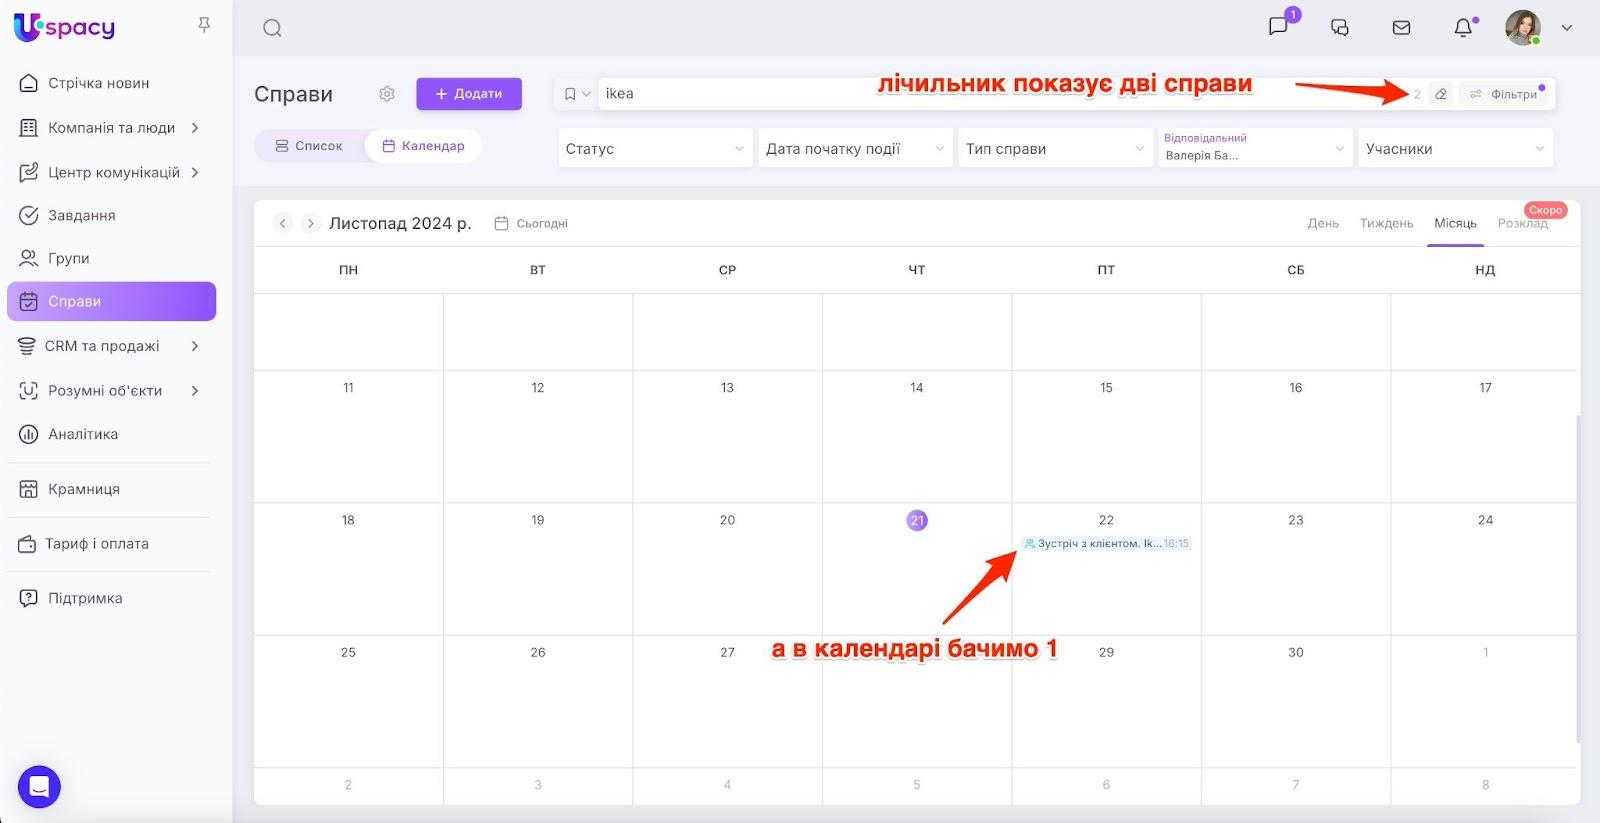Open the mail envelope icon

(1402, 28)
